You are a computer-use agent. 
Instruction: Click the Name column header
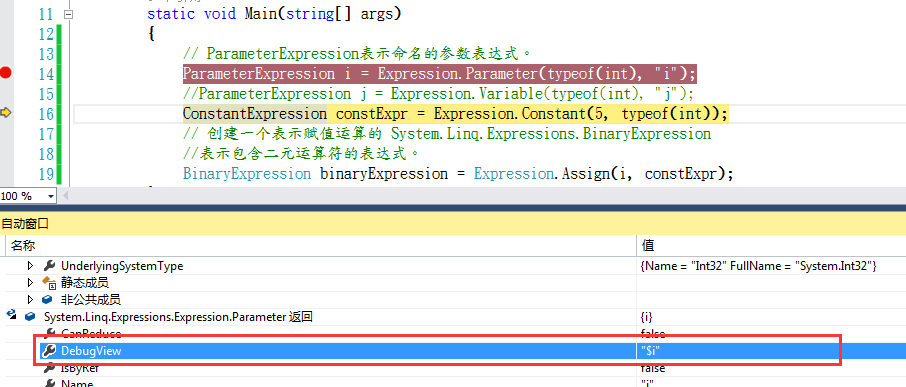(x=320, y=245)
